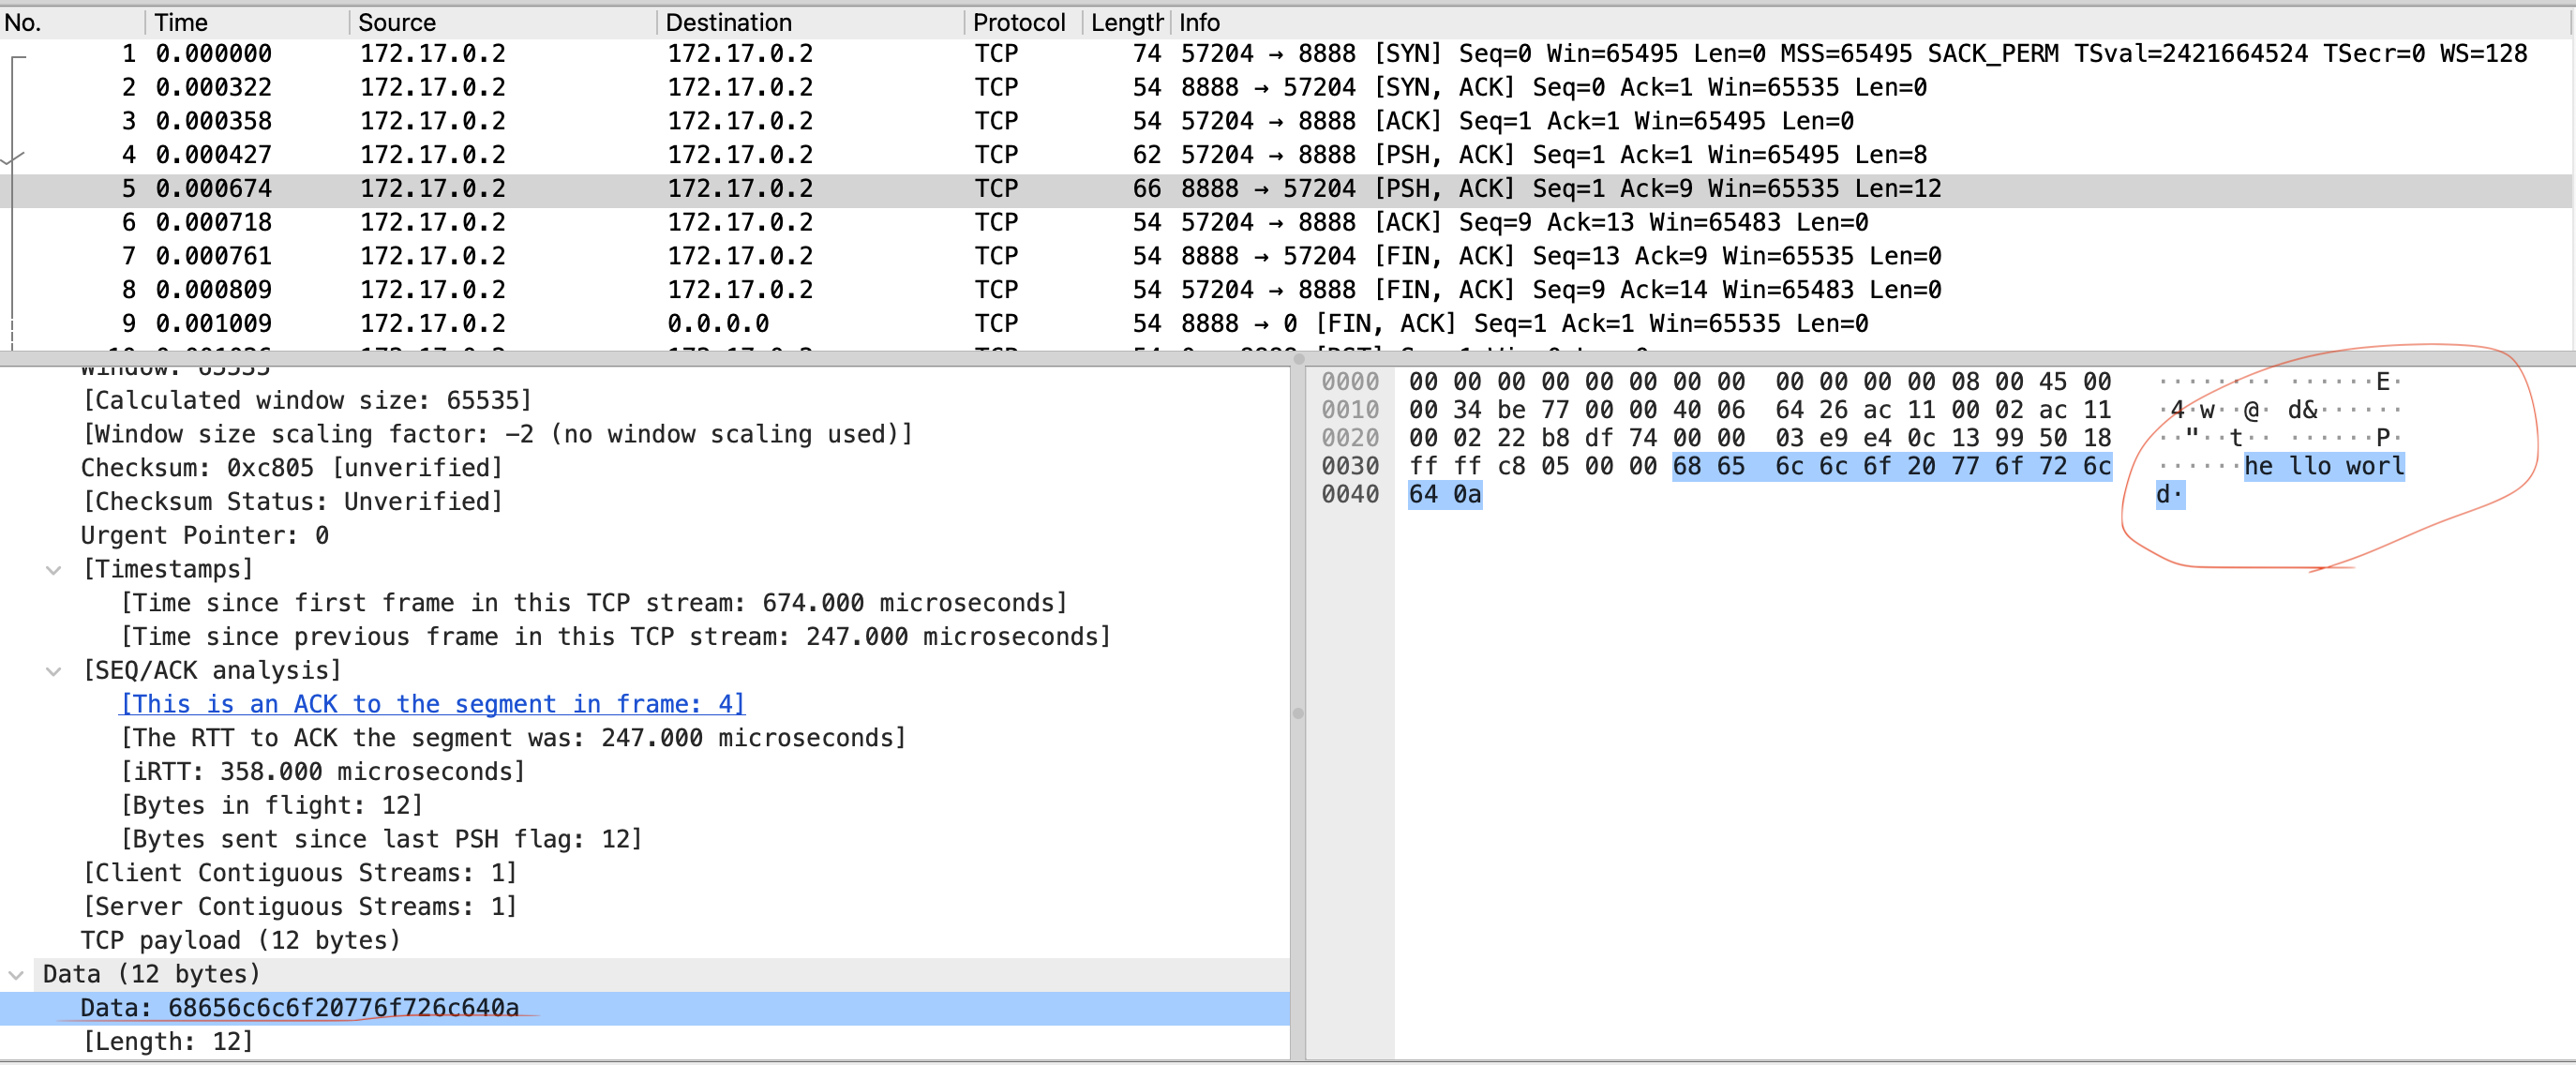Select TCP payload (12 bytes) line
2576x1065 pixels.
click(x=240, y=940)
